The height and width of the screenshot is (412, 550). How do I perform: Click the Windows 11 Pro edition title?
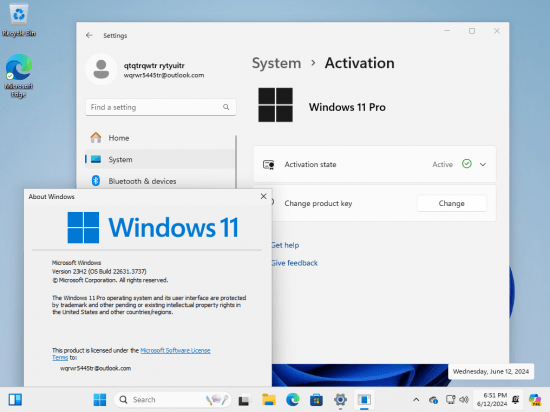(x=347, y=107)
